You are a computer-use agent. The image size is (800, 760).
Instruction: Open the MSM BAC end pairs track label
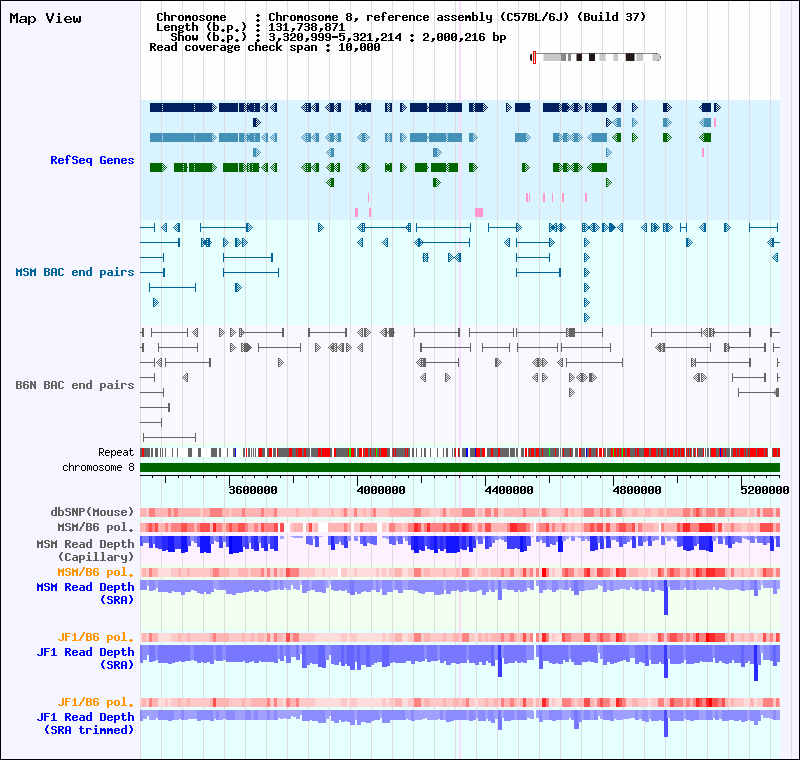[74, 272]
